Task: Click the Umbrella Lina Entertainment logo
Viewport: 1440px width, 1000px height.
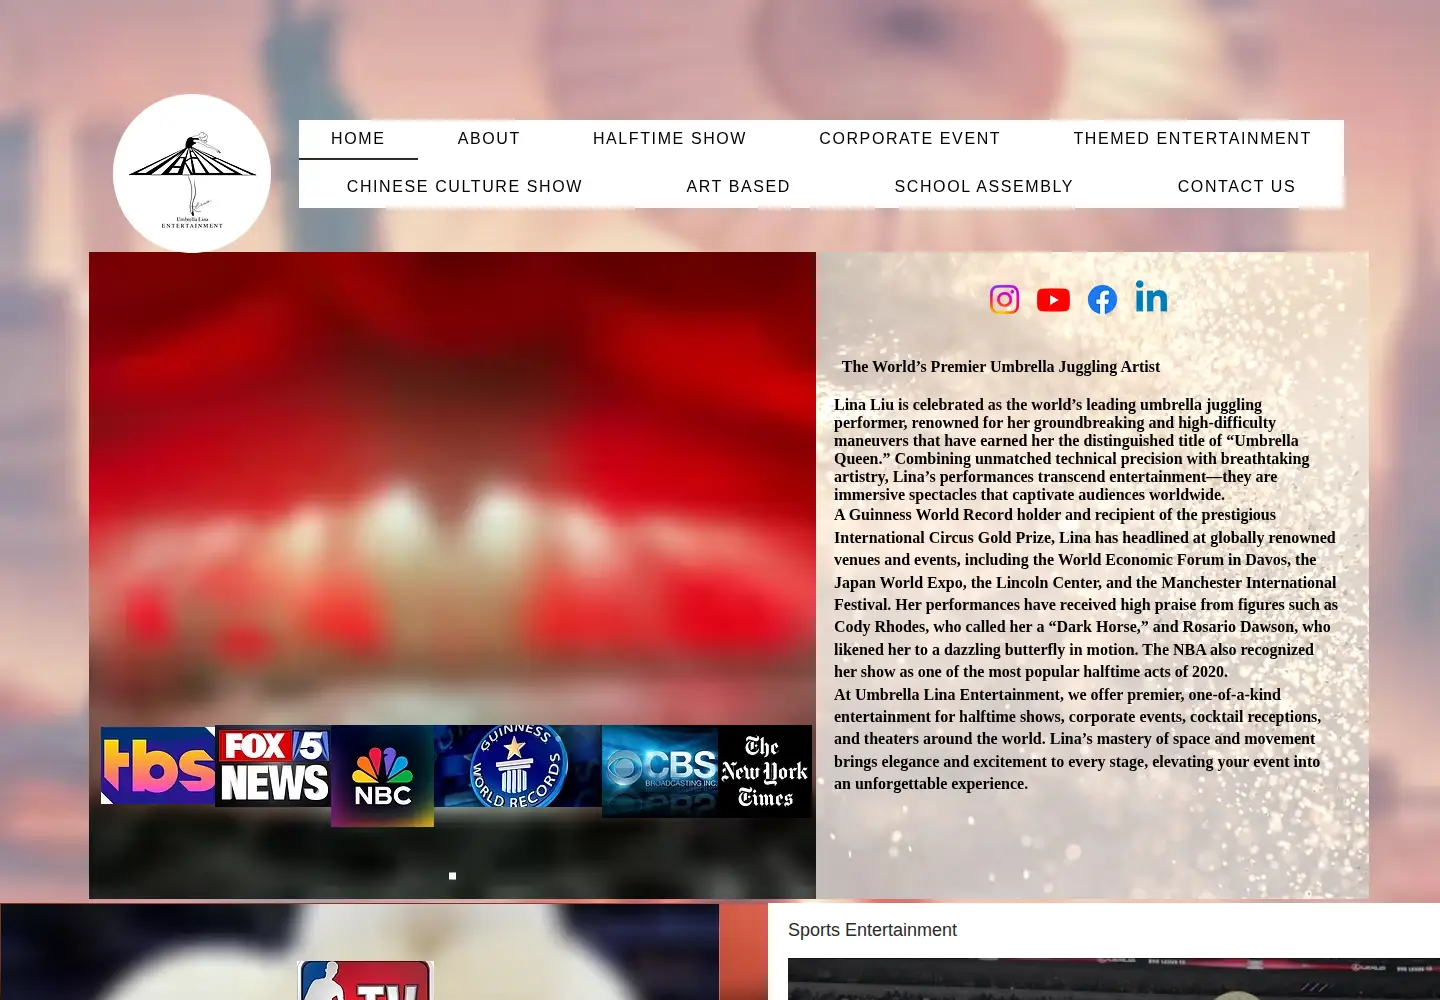Action: [192, 173]
